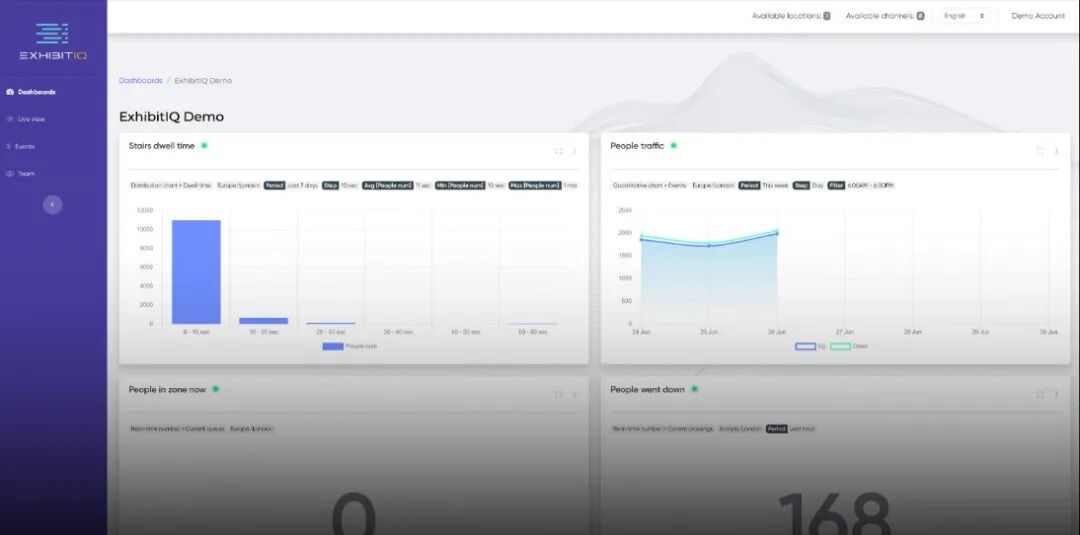This screenshot has width=1080, height=535.
Task: Click the Filter tag in People traffic
Action: (836, 185)
